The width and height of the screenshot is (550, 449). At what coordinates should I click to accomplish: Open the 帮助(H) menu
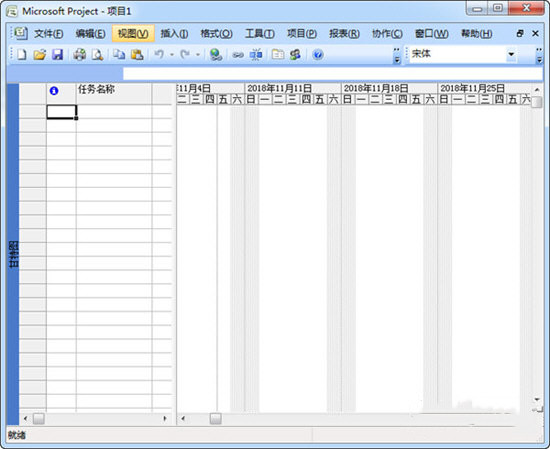(x=476, y=34)
